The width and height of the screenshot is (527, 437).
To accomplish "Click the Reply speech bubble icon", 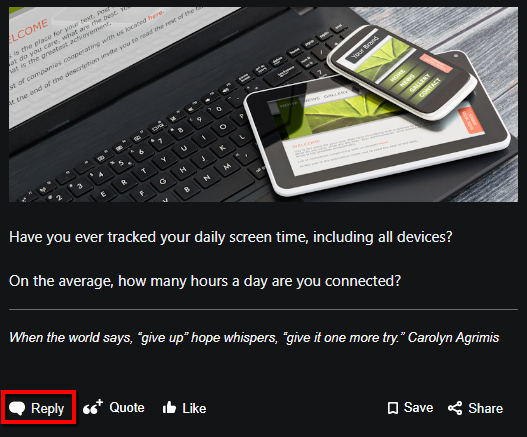I will (17, 408).
